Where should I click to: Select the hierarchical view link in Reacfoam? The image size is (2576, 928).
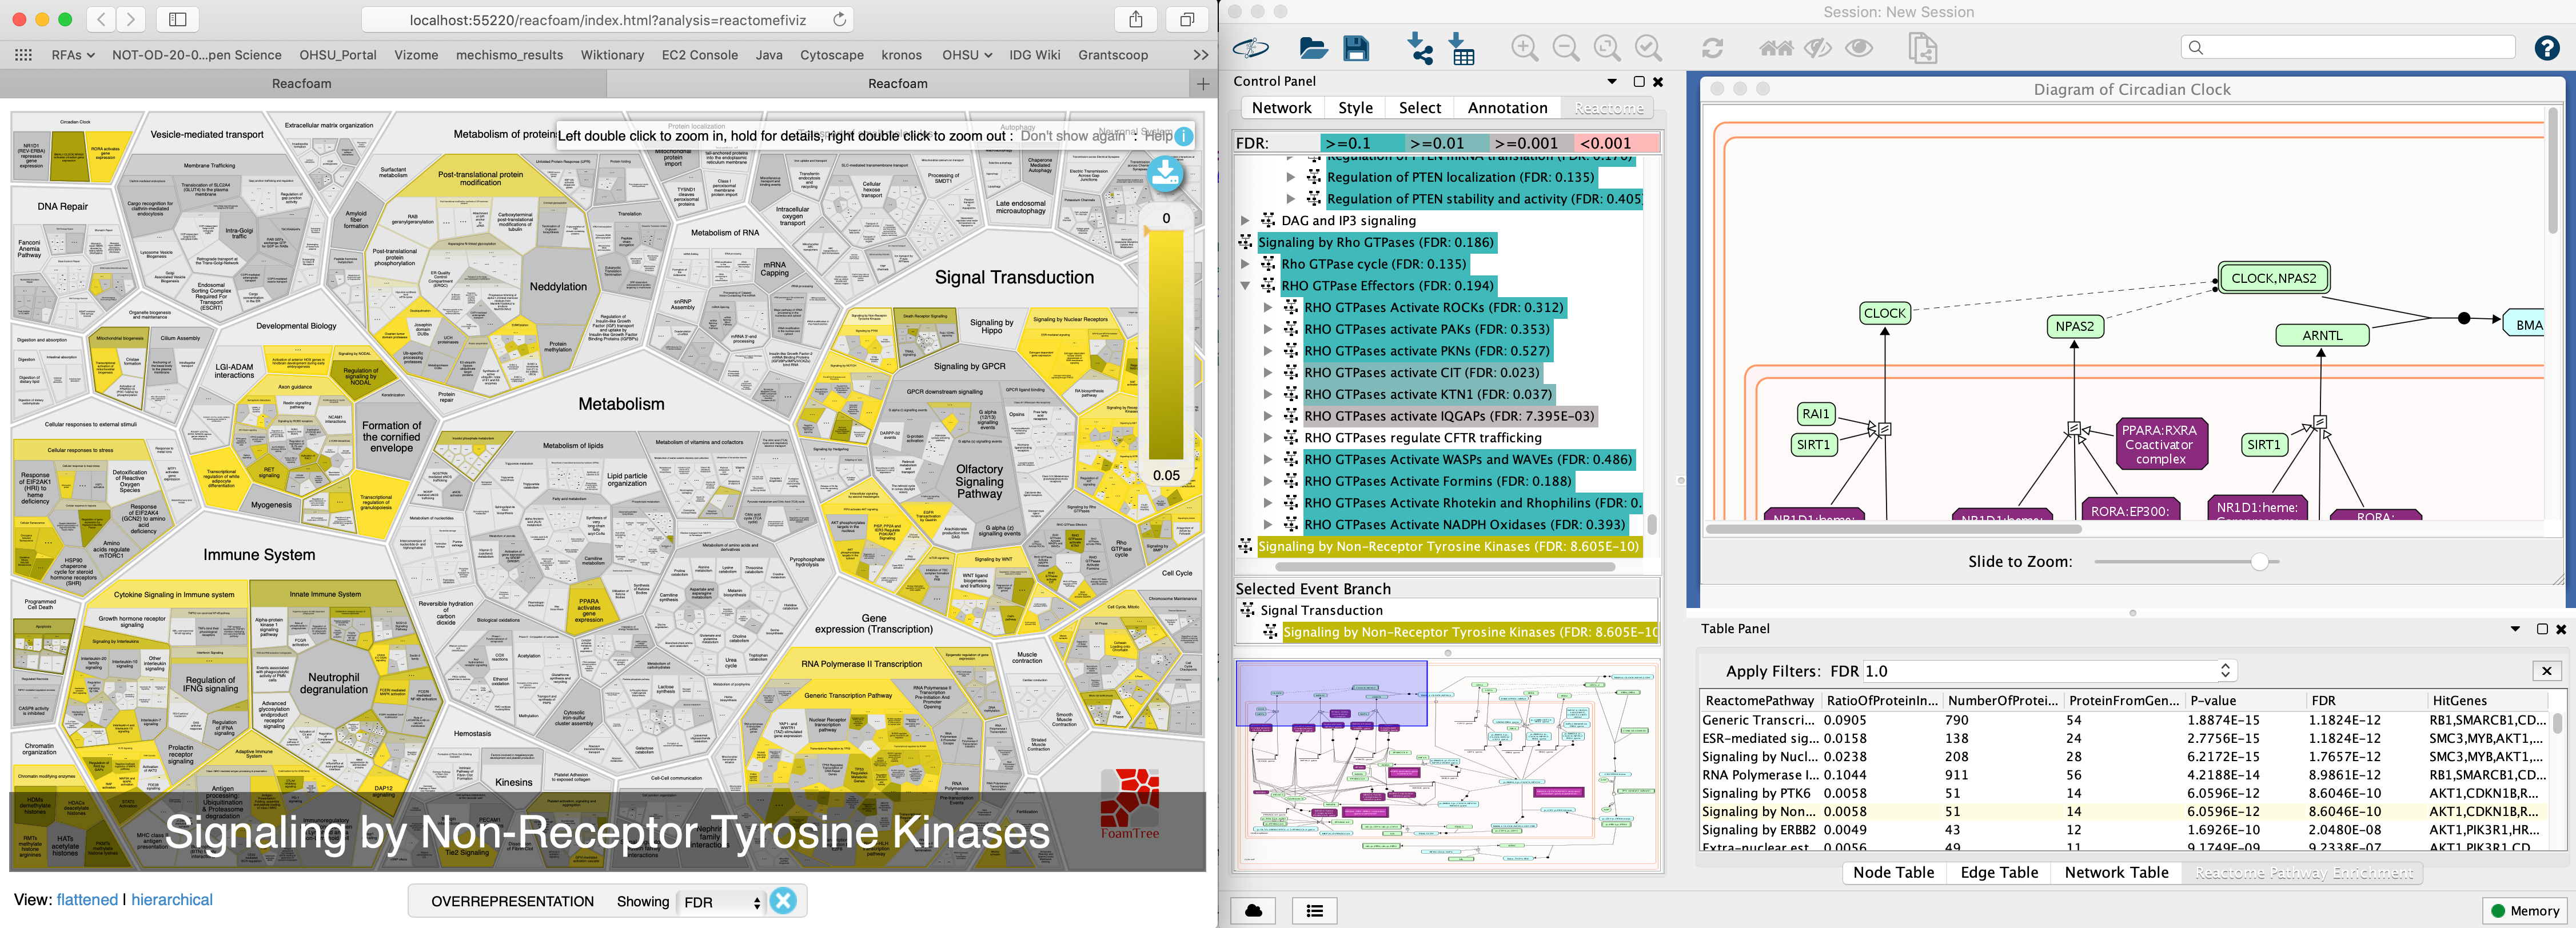point(172,899)
